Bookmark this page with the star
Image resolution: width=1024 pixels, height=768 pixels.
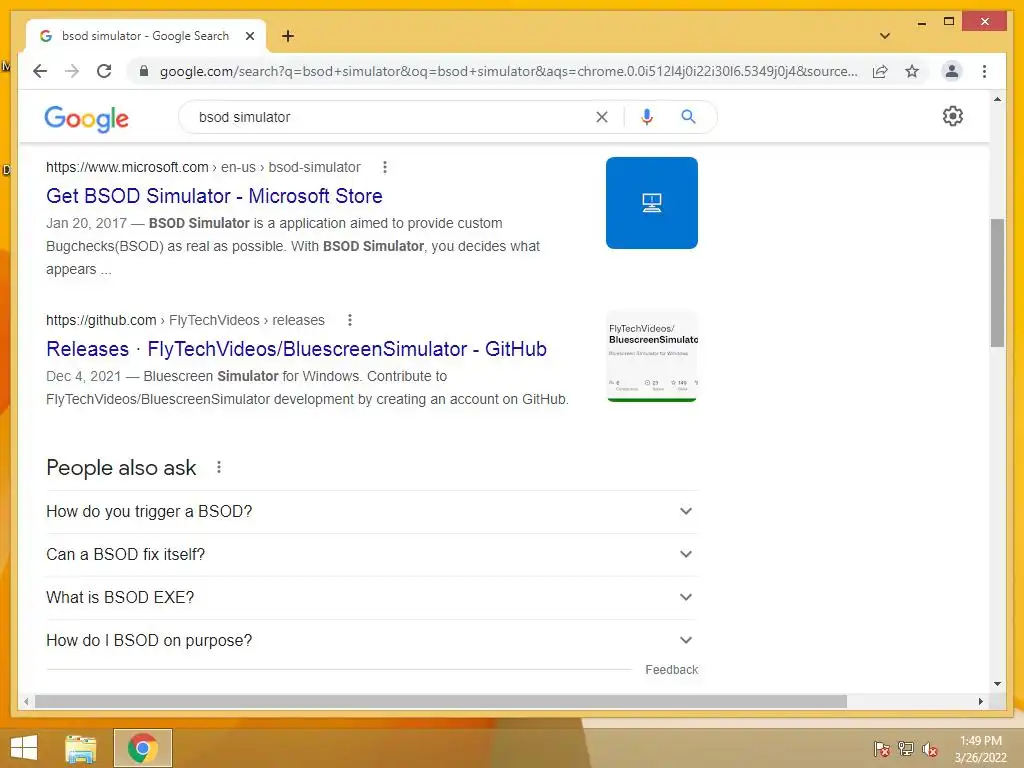click(x=912, y=71)
